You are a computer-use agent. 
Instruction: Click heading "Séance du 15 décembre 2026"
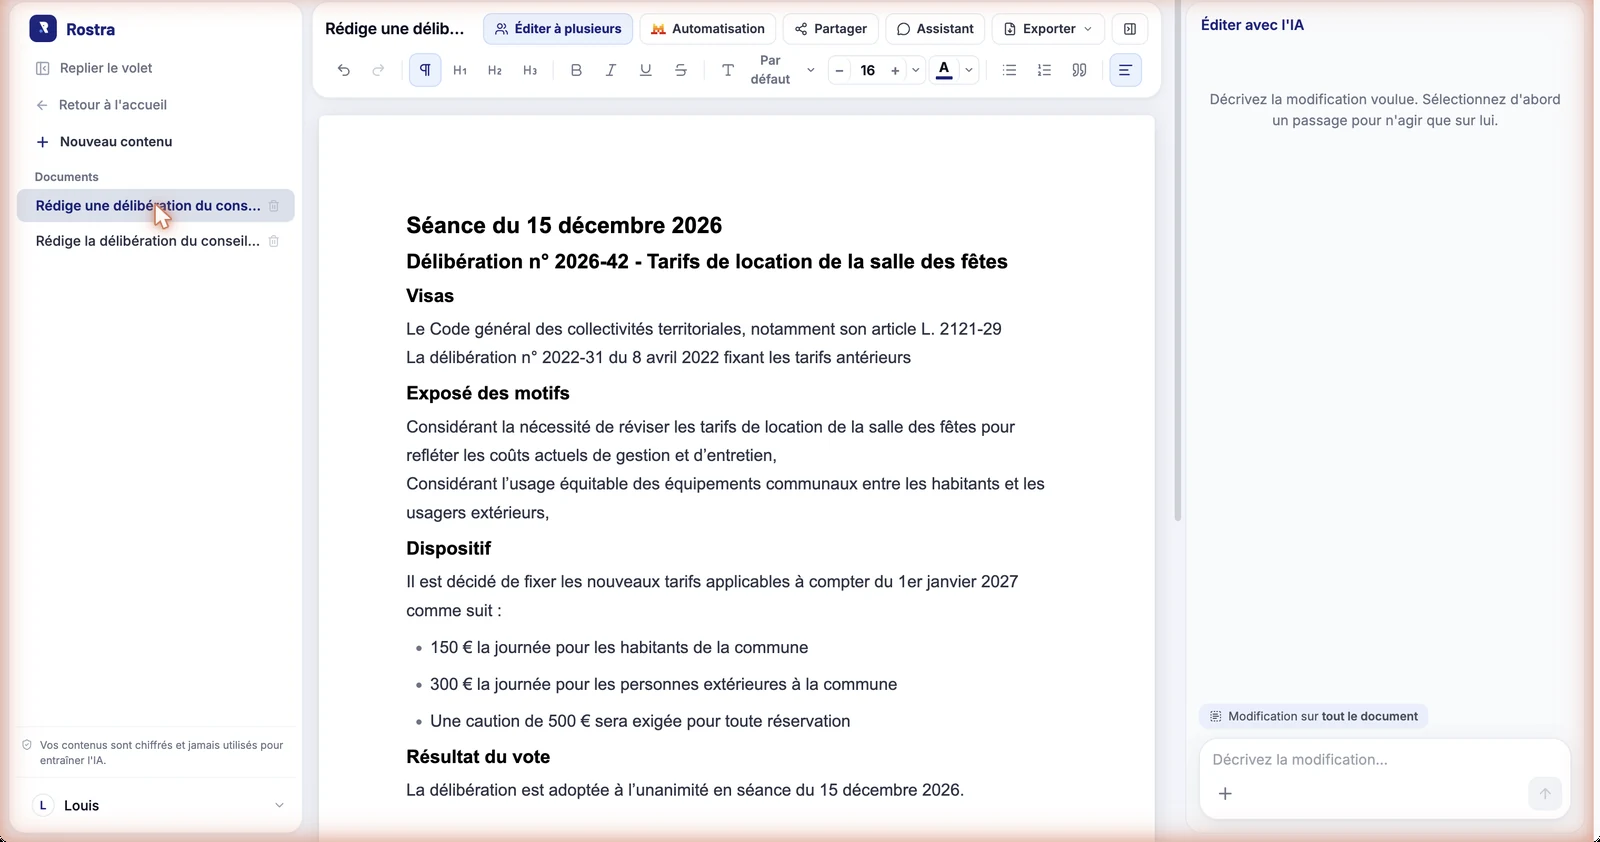(564, 226)
